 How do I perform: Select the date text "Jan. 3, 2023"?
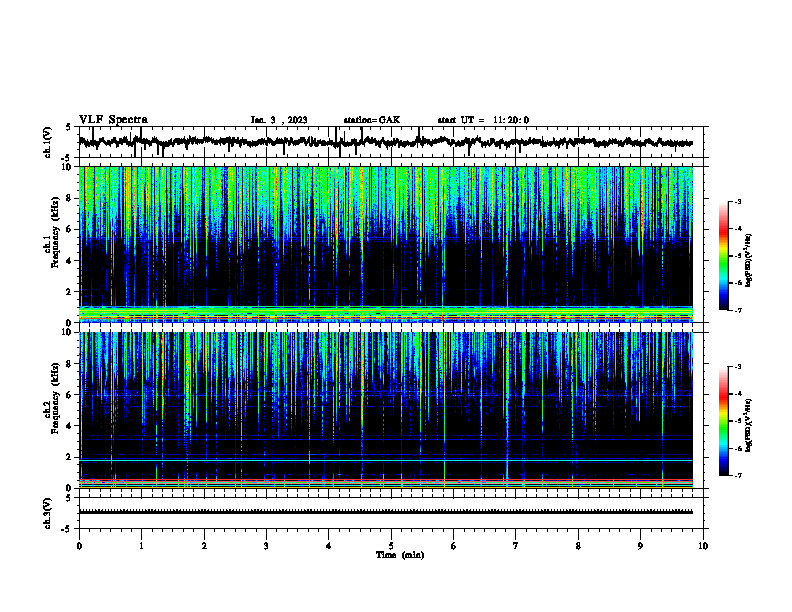pos(279,120)
